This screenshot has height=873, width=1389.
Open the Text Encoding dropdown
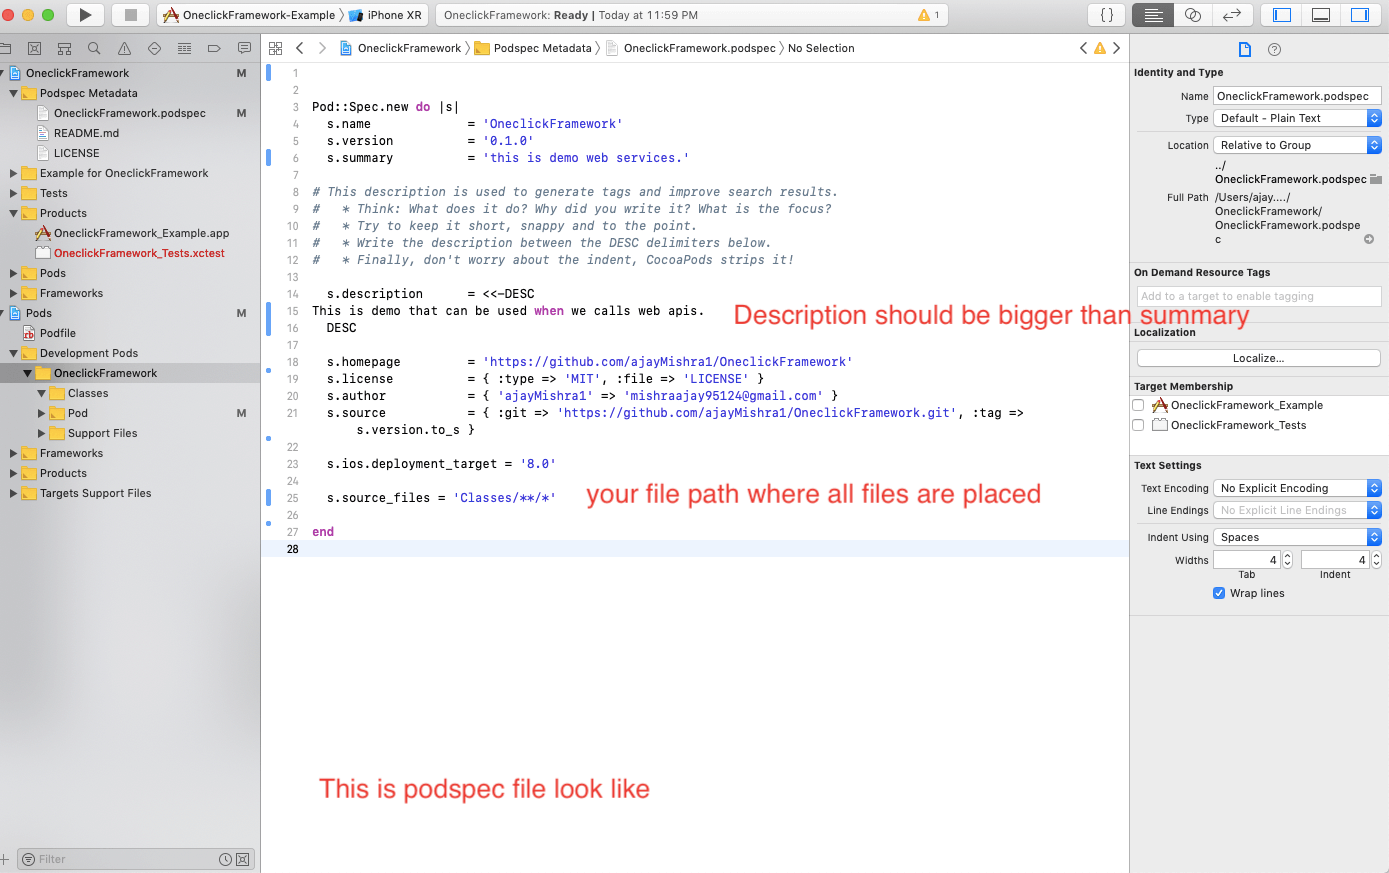pos(1298,488)
